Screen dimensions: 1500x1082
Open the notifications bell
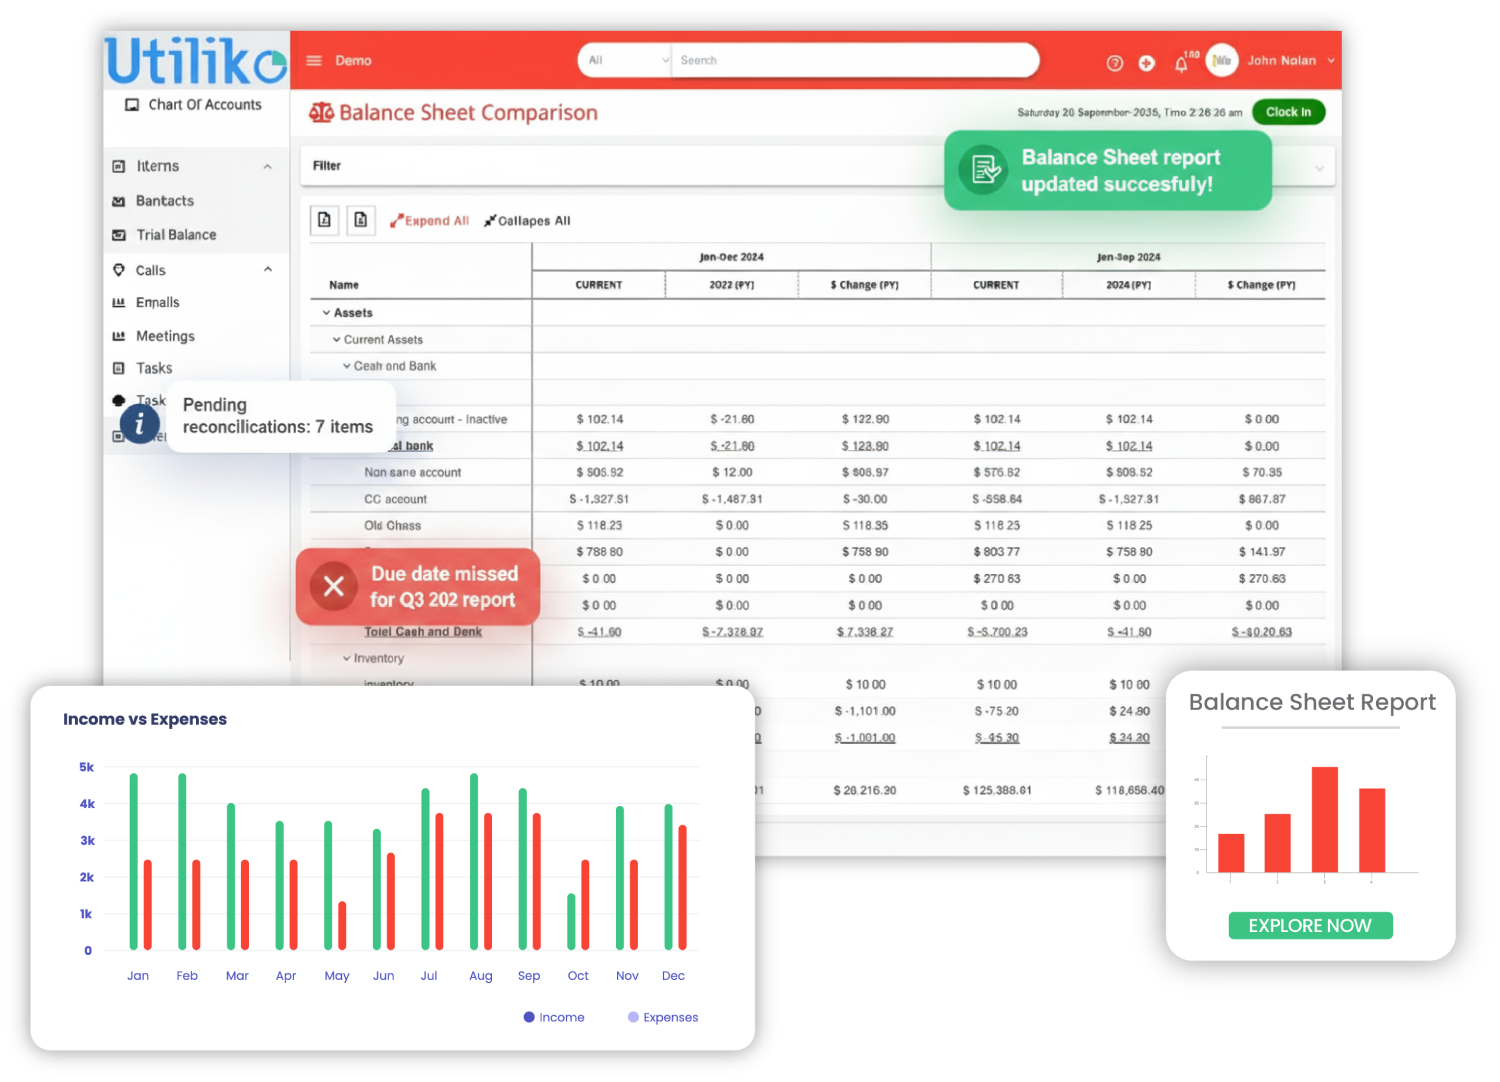coord(1181,64)
